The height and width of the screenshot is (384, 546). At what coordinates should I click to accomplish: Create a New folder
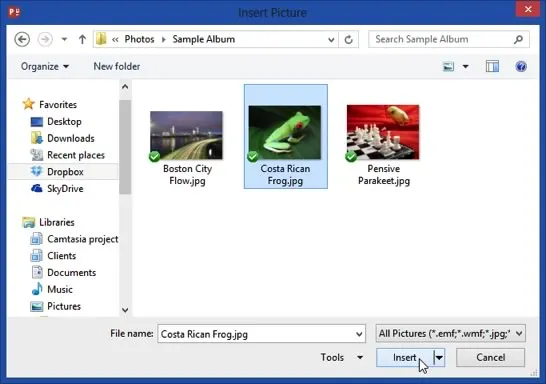[117, 66]
